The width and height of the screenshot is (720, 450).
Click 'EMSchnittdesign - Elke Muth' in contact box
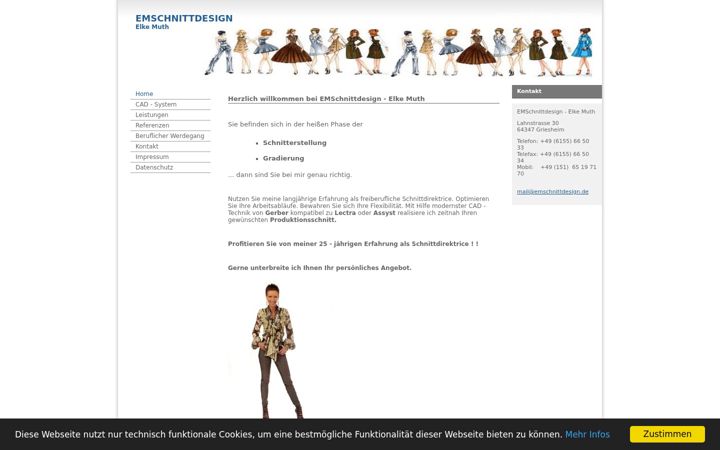tap(556, 112)
